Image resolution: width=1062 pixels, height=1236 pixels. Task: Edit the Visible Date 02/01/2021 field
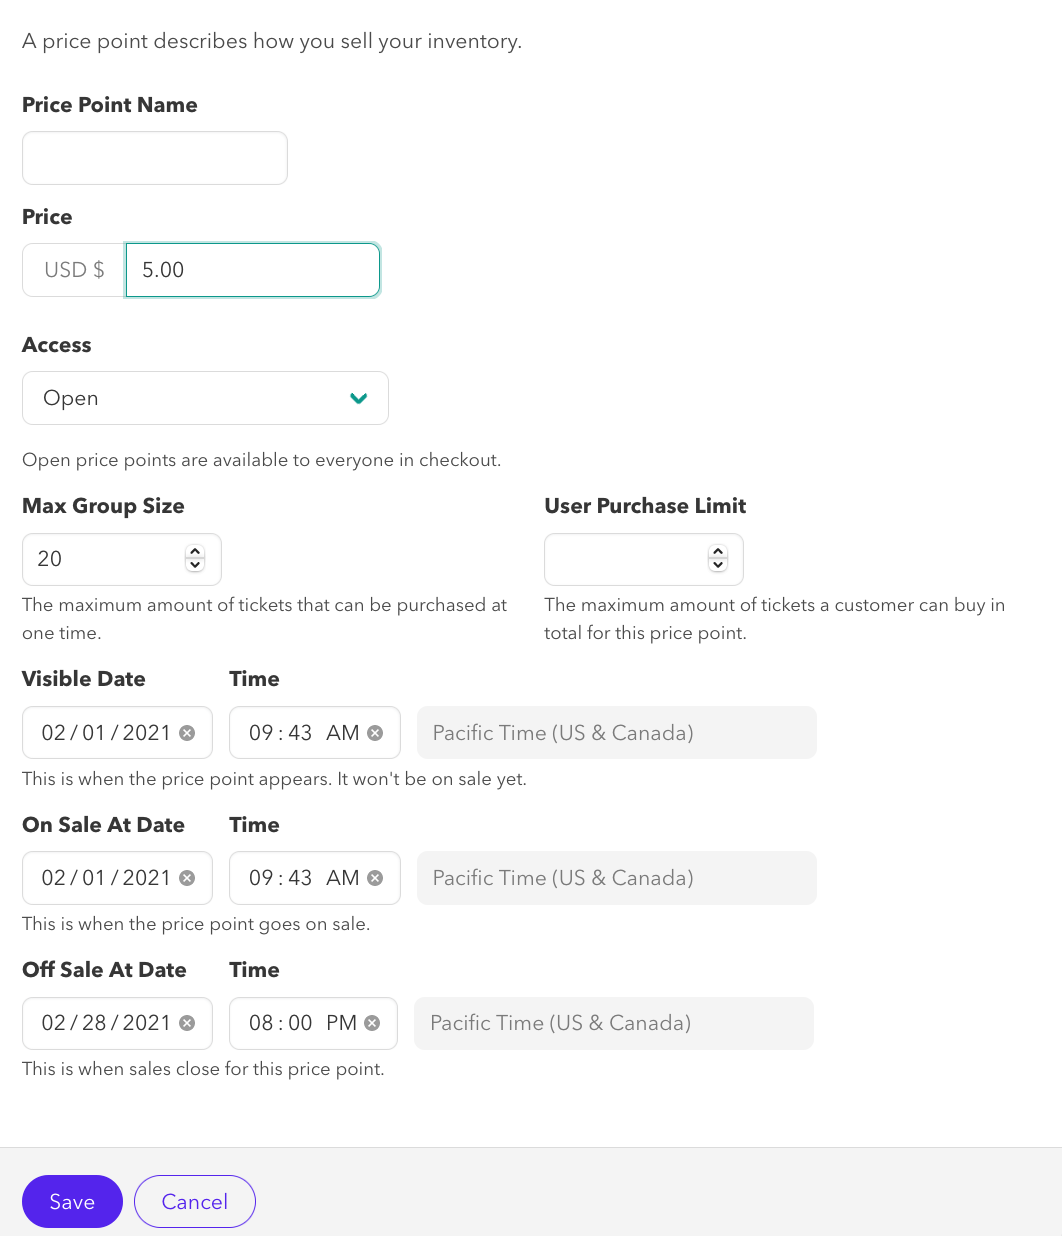click(117, 733)
